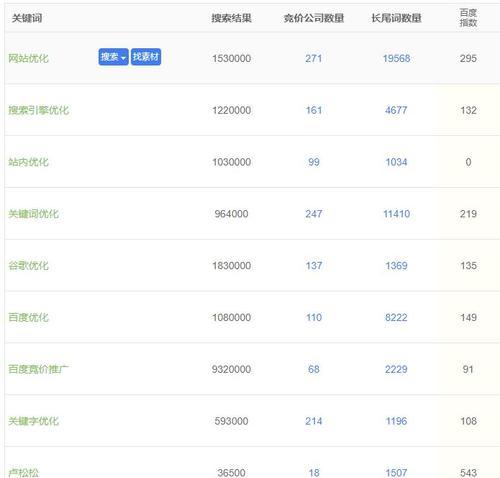Screen dimensions: 500x478
Task: Click the 竞价公司数量 column header
Action: (x=314, y=18)
